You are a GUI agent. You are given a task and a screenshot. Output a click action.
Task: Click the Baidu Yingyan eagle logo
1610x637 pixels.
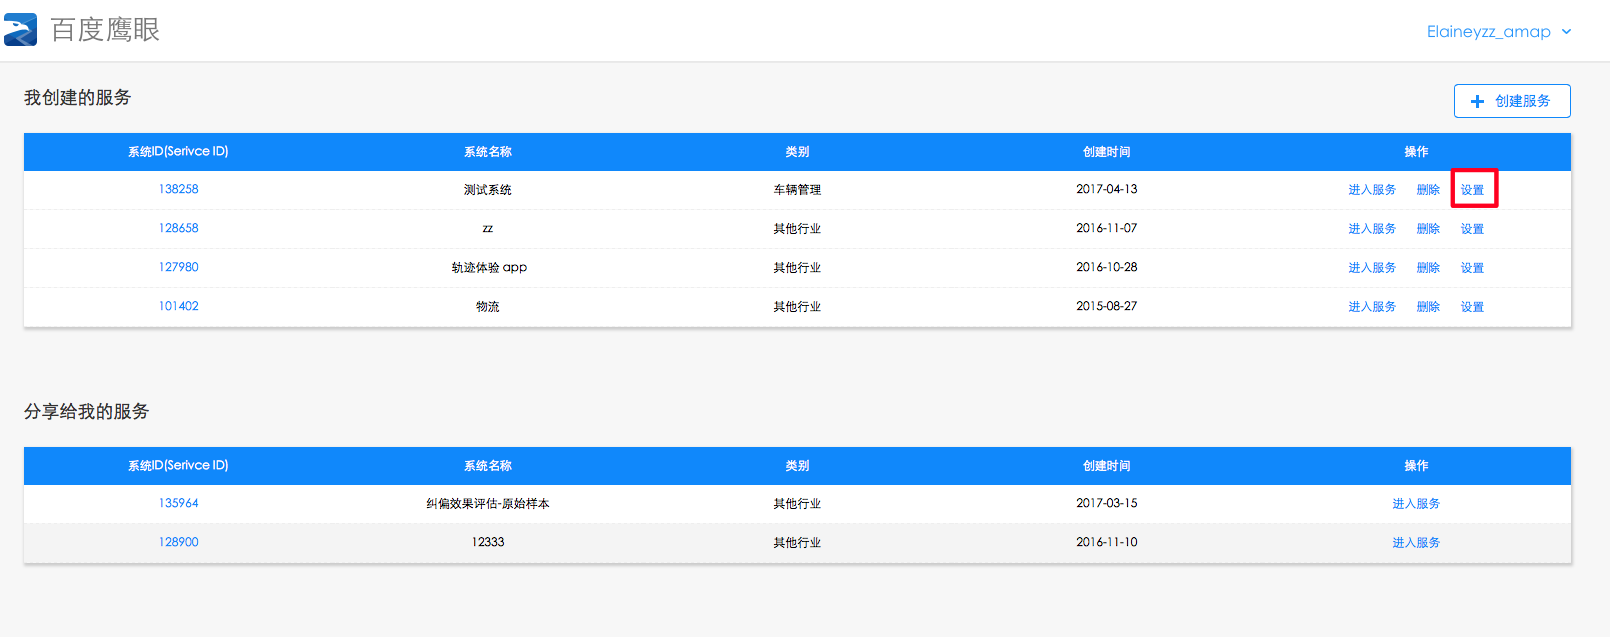pos(21,30)
